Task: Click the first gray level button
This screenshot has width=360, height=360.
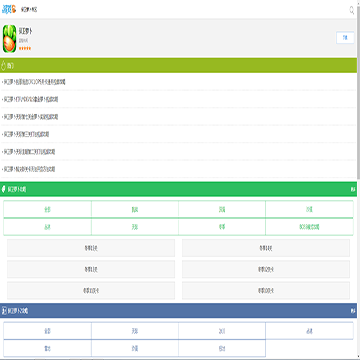Action: [91, 248]
